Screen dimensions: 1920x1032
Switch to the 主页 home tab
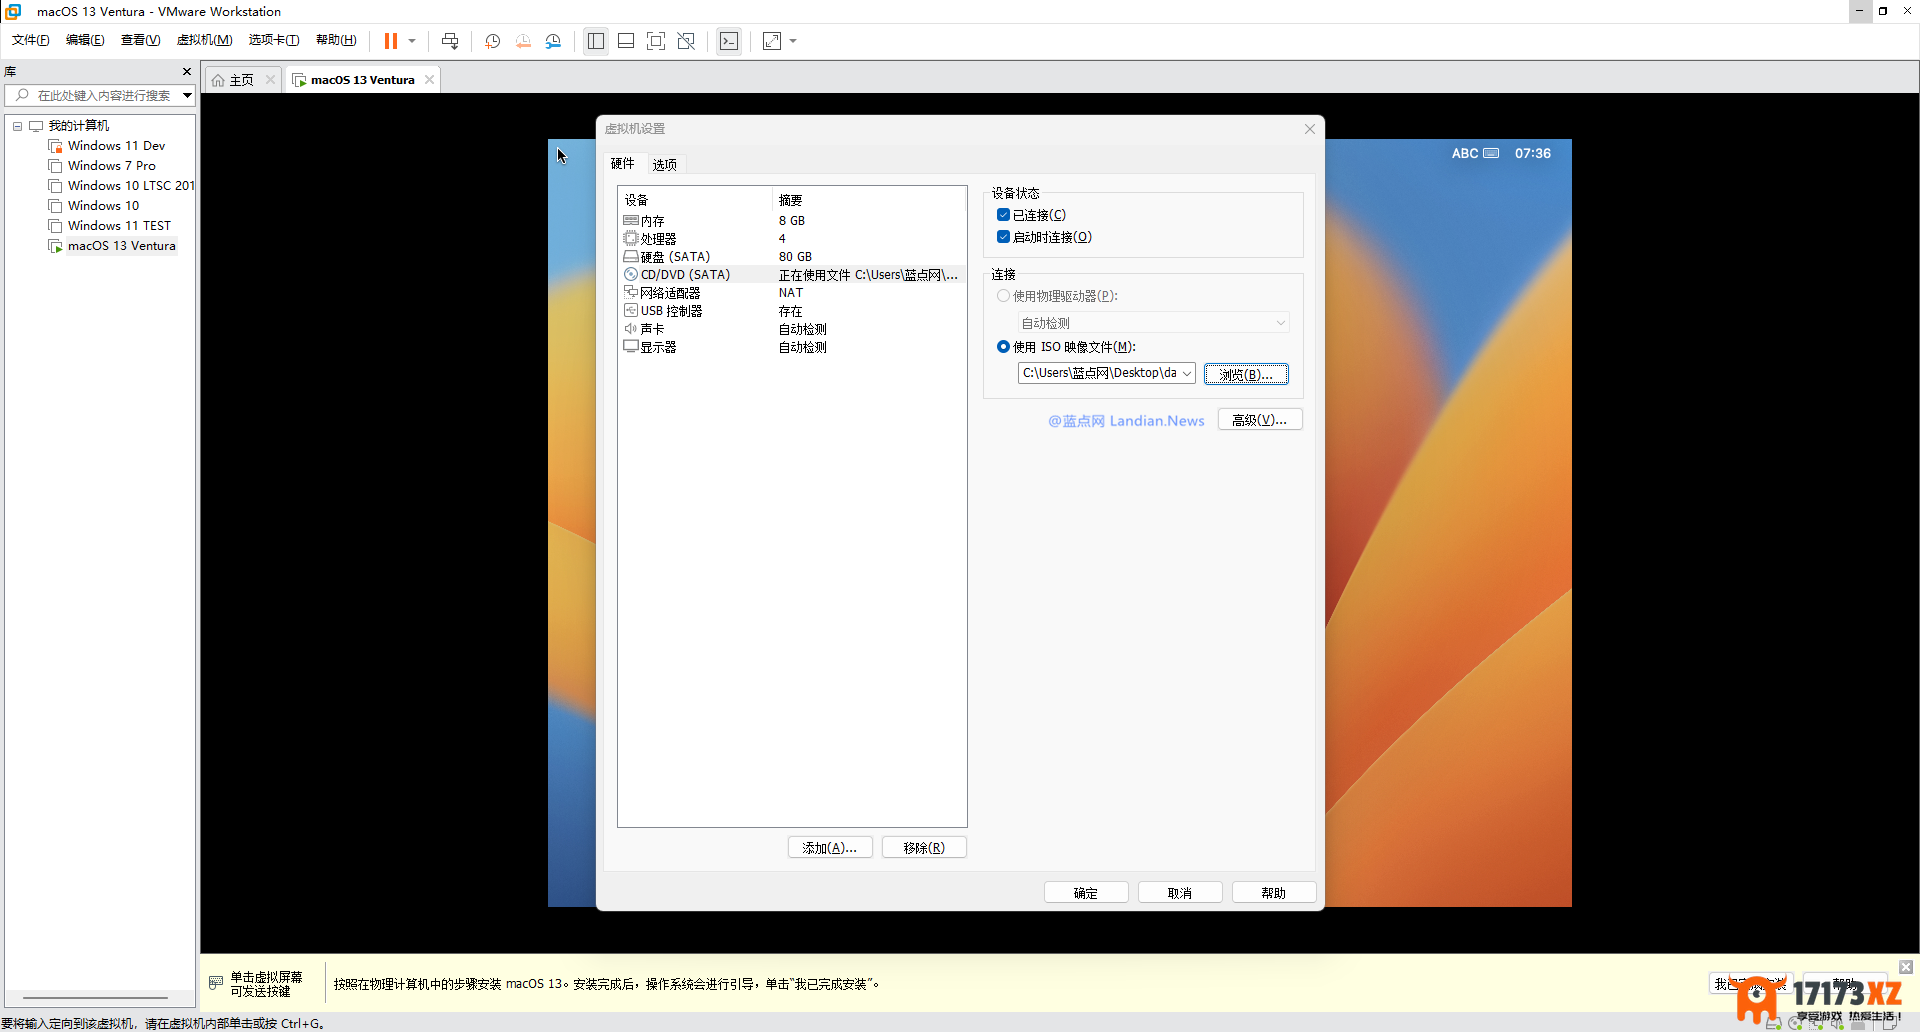click(234, 80)
